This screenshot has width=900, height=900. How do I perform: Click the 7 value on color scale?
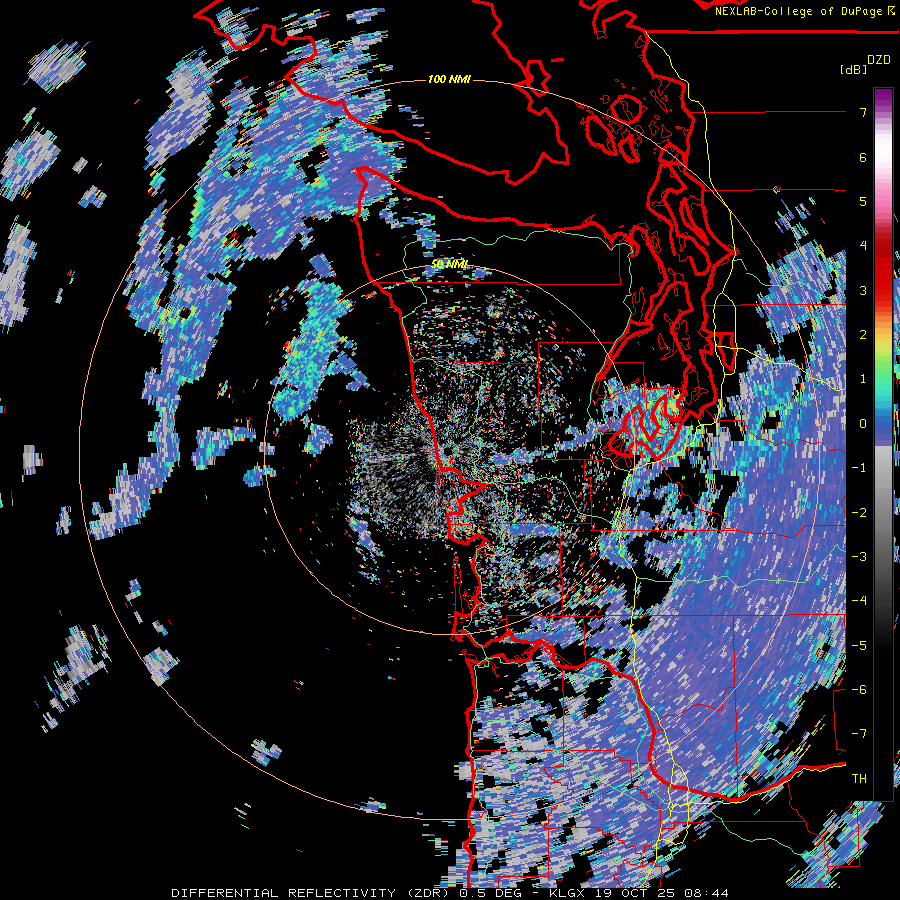pos(863,112)
